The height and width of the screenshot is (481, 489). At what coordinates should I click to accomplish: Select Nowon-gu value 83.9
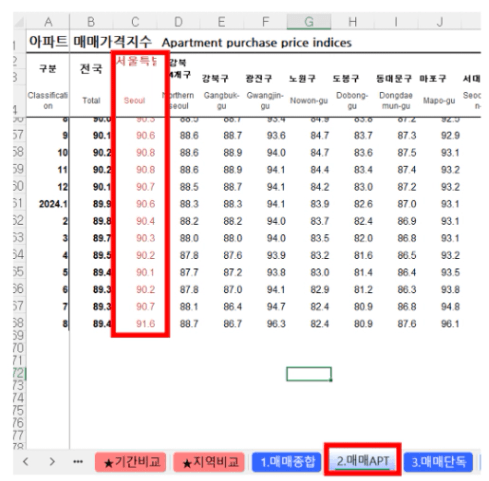pyautogui.click(x=320, y=204)
